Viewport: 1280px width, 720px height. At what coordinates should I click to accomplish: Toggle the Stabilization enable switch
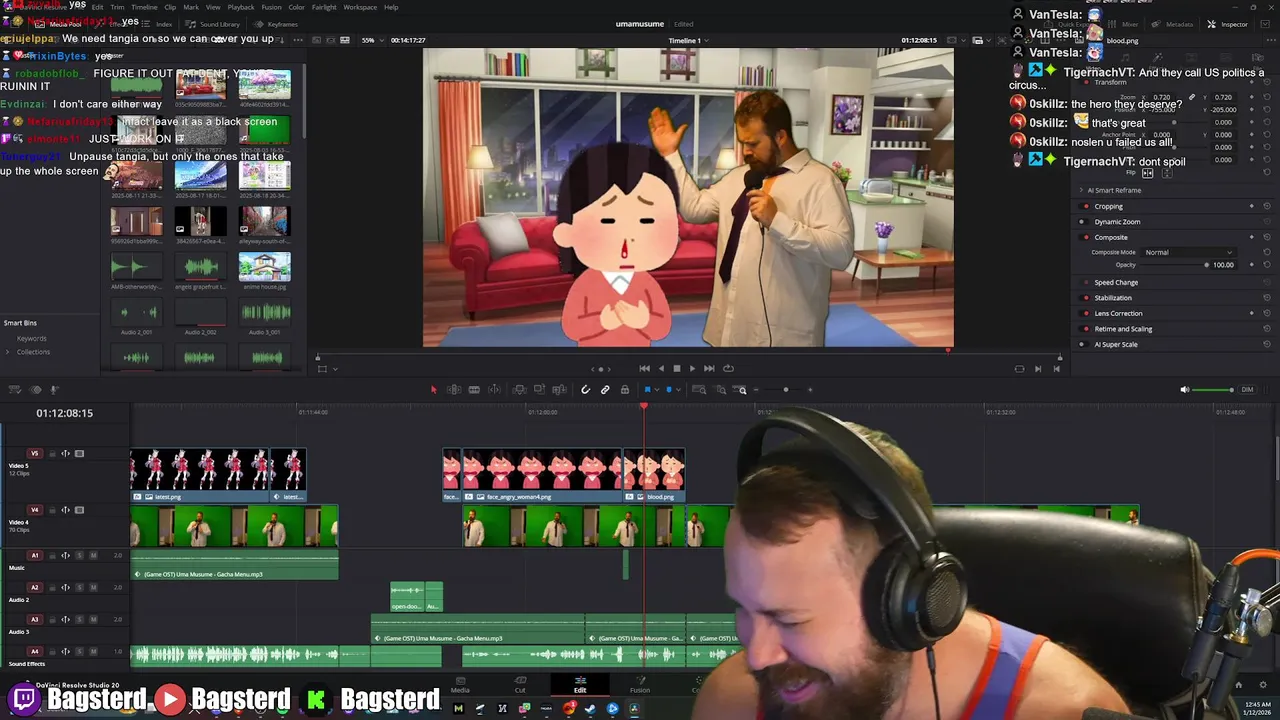tap(1086, 298)
